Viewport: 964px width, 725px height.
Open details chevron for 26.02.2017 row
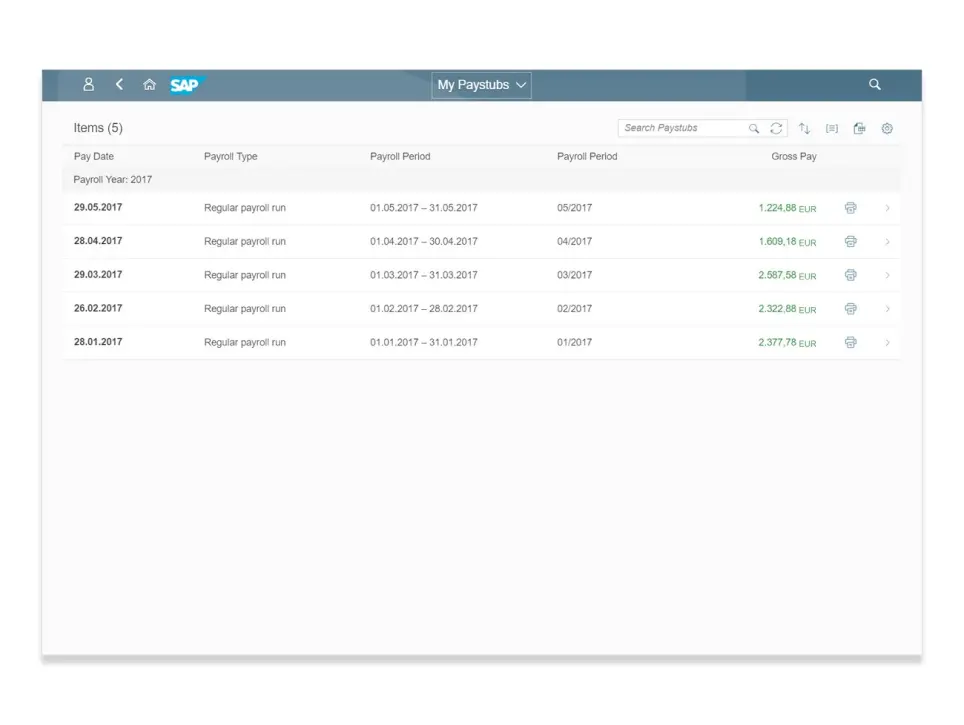(x=888, y=309)
